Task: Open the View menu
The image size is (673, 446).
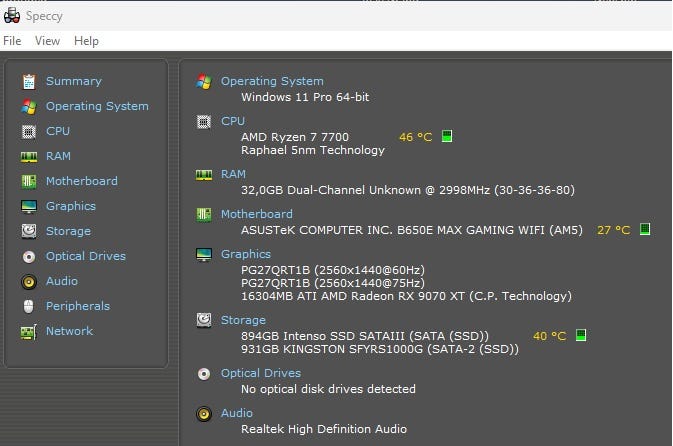Action: (47, 41)
